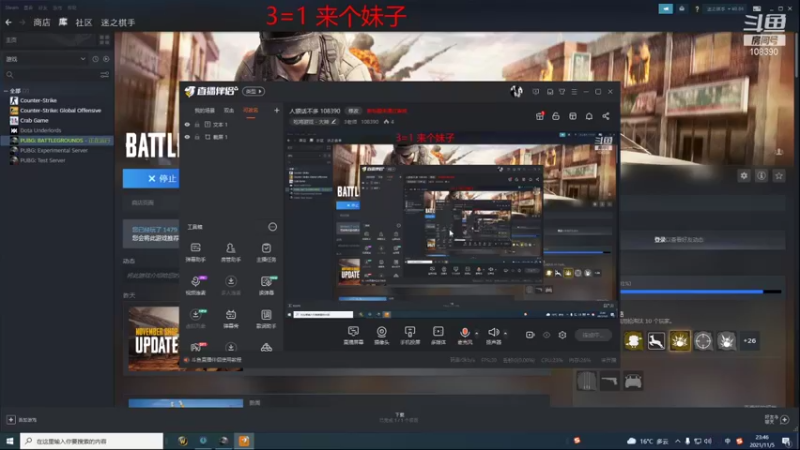Add a multimedia (多媒体) source
Screen dimensions: 800x450
(x=438, y=336)
